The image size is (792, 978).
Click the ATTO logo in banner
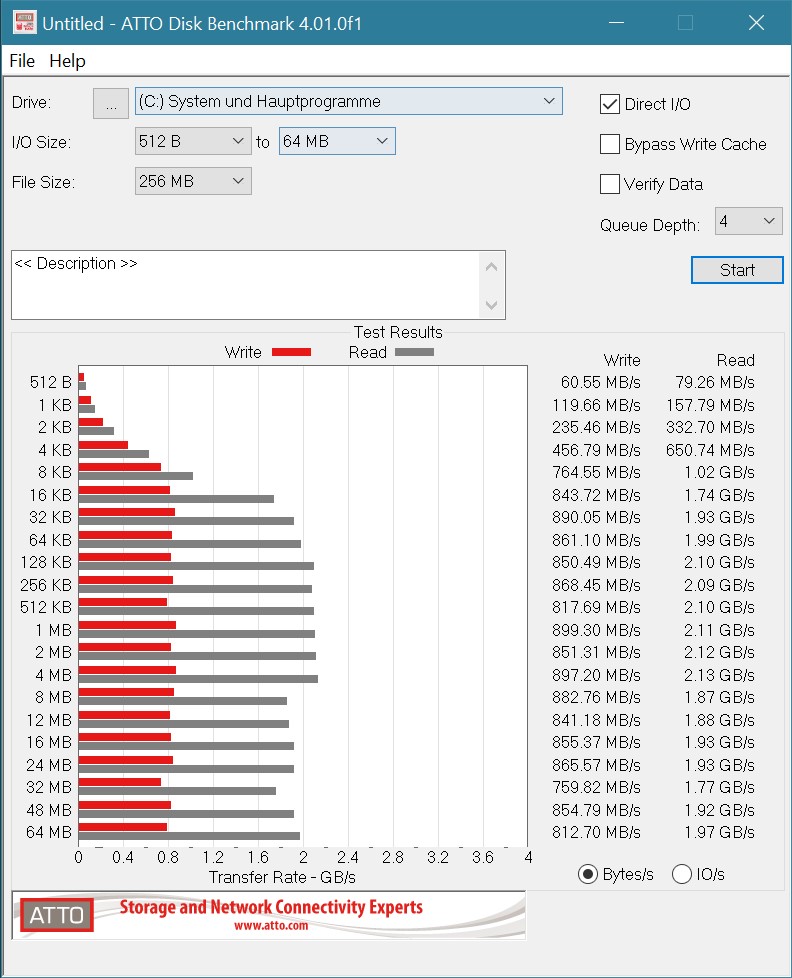pyautogui.click(x=57, y=915)
